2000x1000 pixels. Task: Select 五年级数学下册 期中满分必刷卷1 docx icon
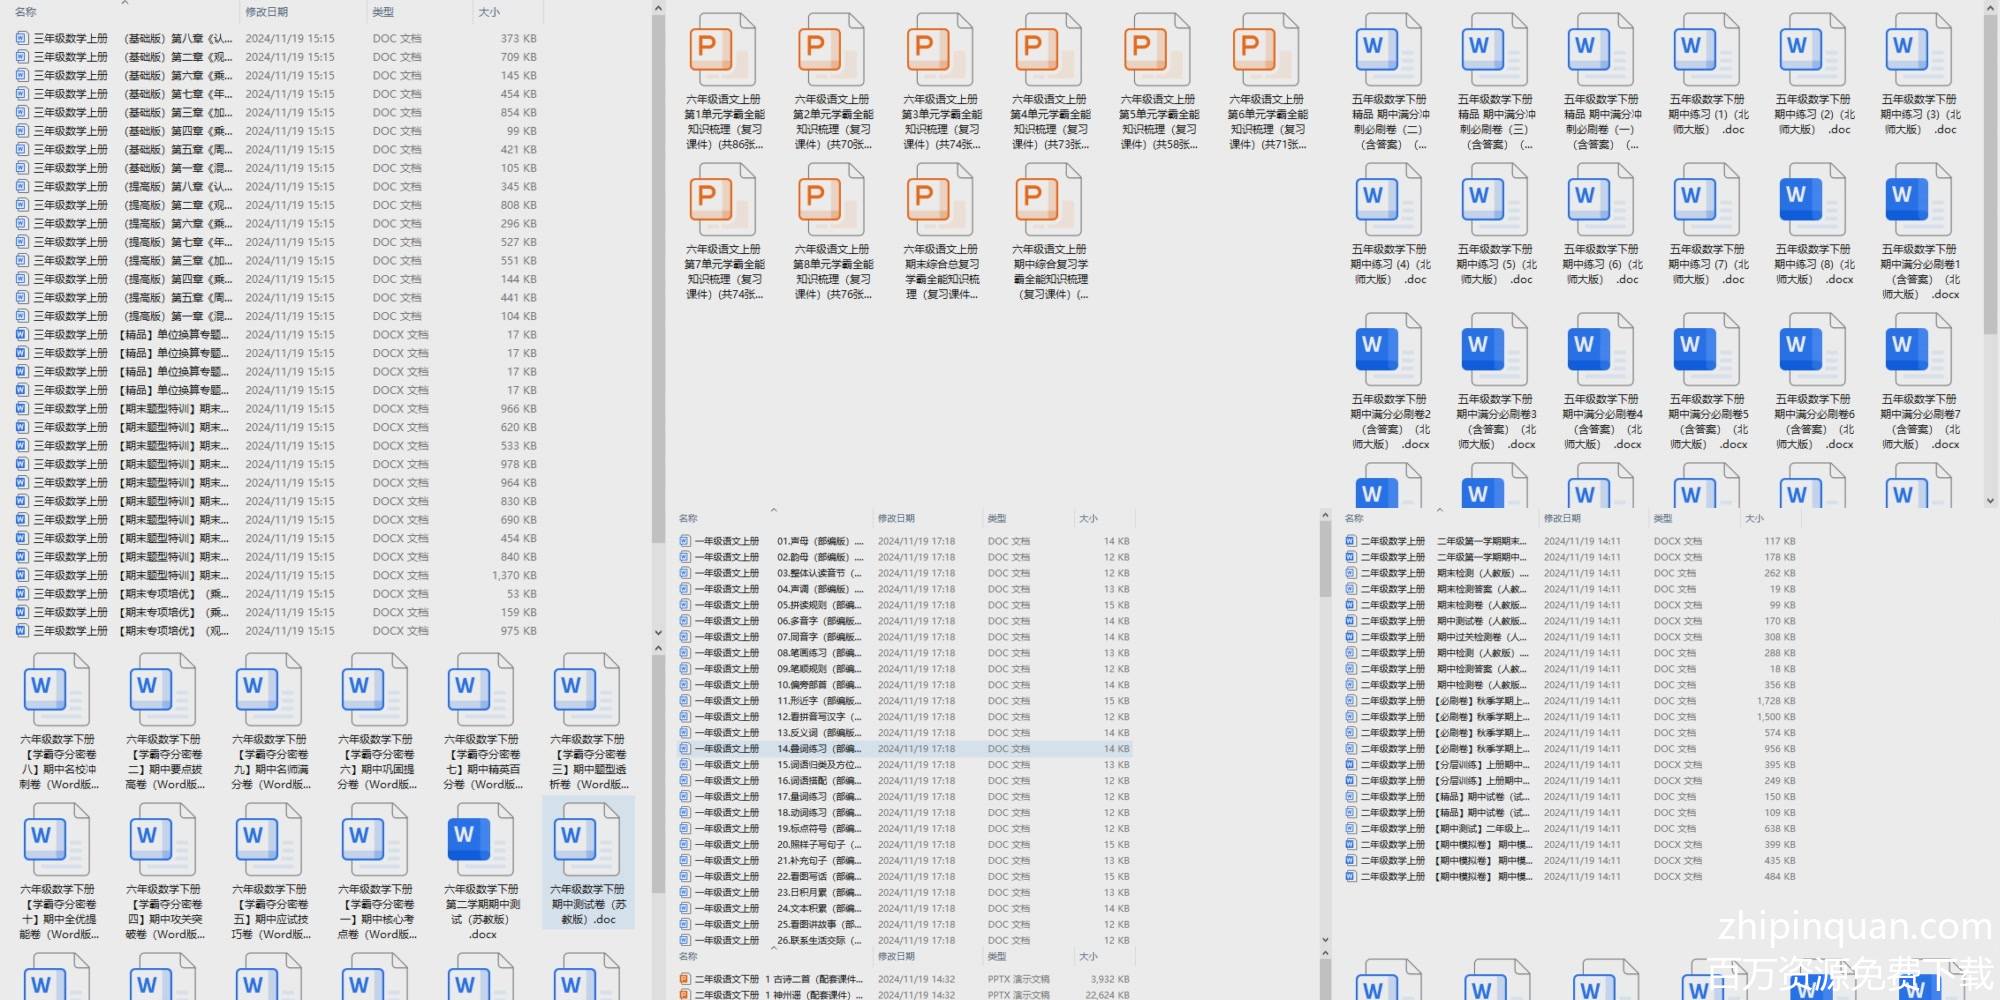[1918, 201]
